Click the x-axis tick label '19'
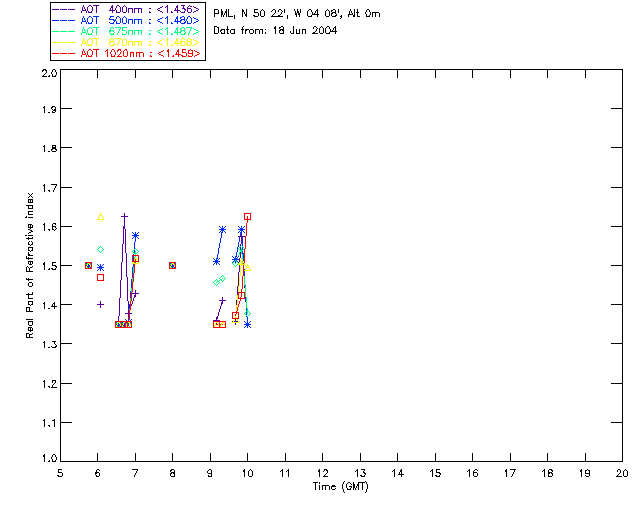640x512 pixels. [585, 473]
